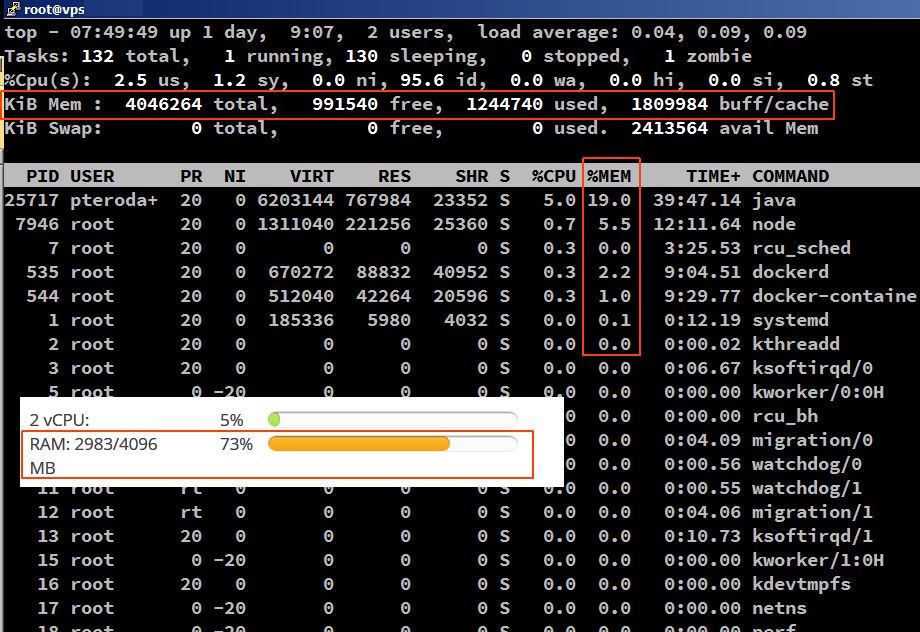Click PID 25717 in the process list
The width and height of the screenshot is (920, 632).
pos(32,200)
